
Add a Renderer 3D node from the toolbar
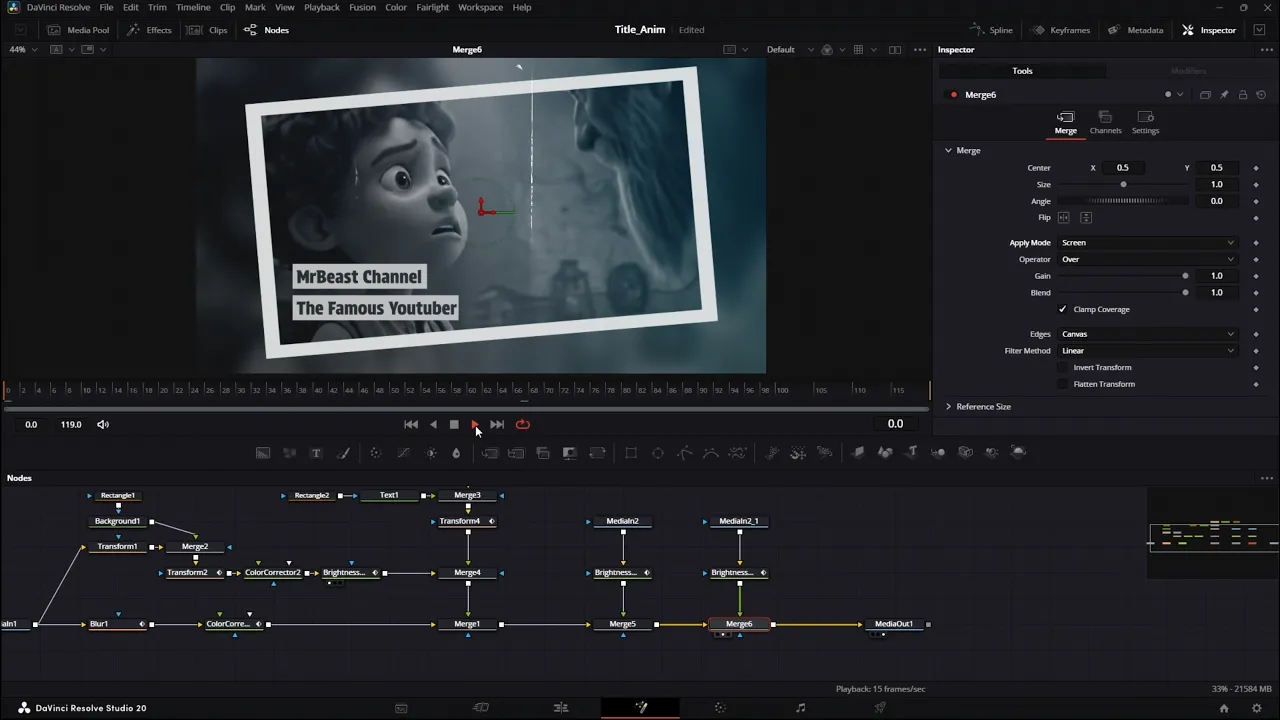tap(1018, 453)
